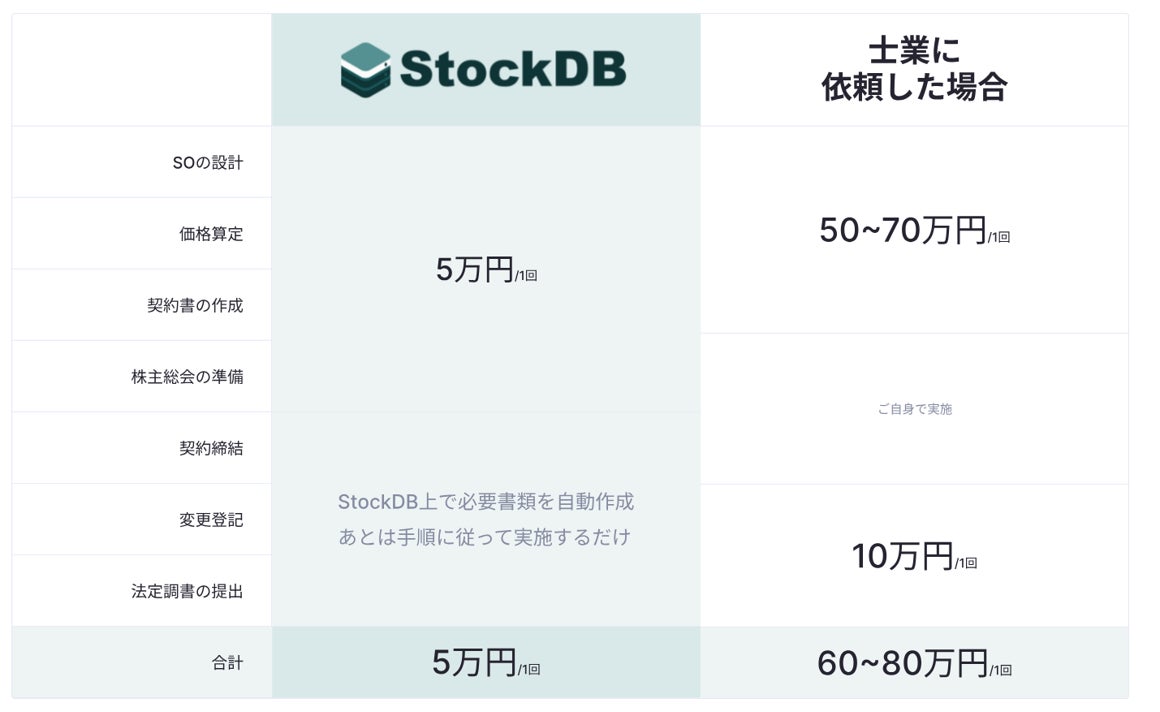1160x712 pixels.
Task: Click the StockDB total 5万円 cell
Action: (486, 662)
